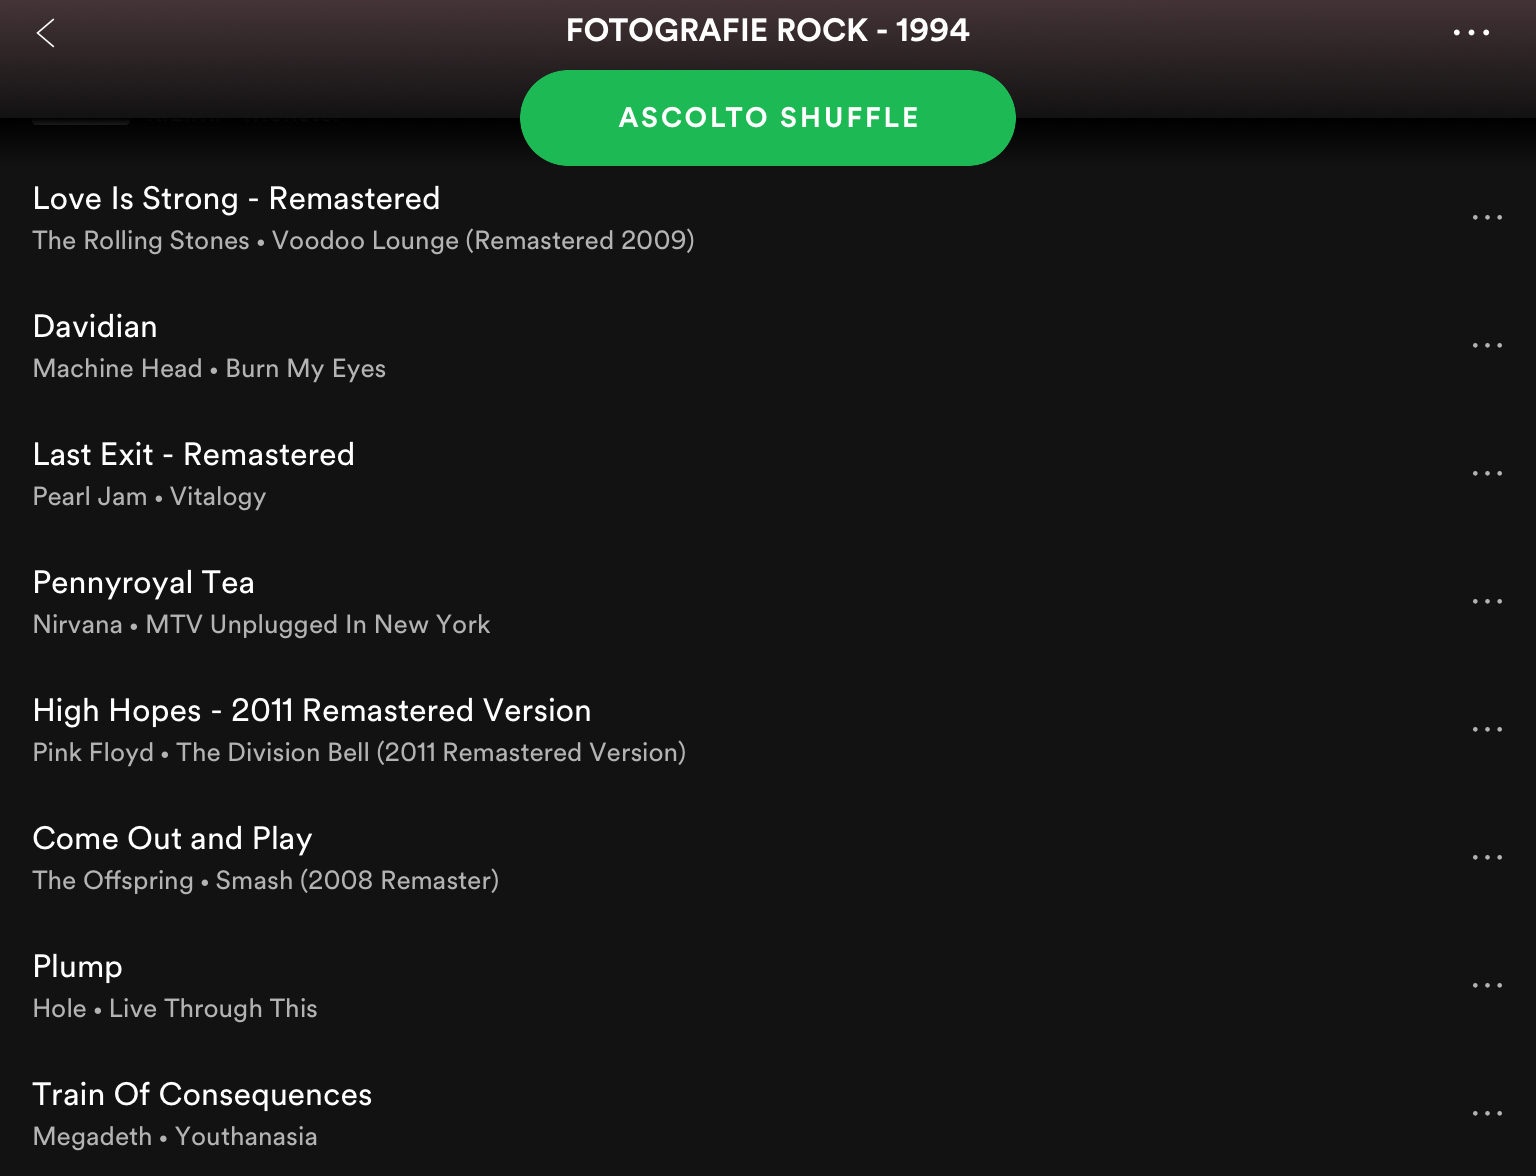The image size is (1536, 1176).
Task: Tap the Fotografie Rock - 1994 title
Action: tap(767, 31)
